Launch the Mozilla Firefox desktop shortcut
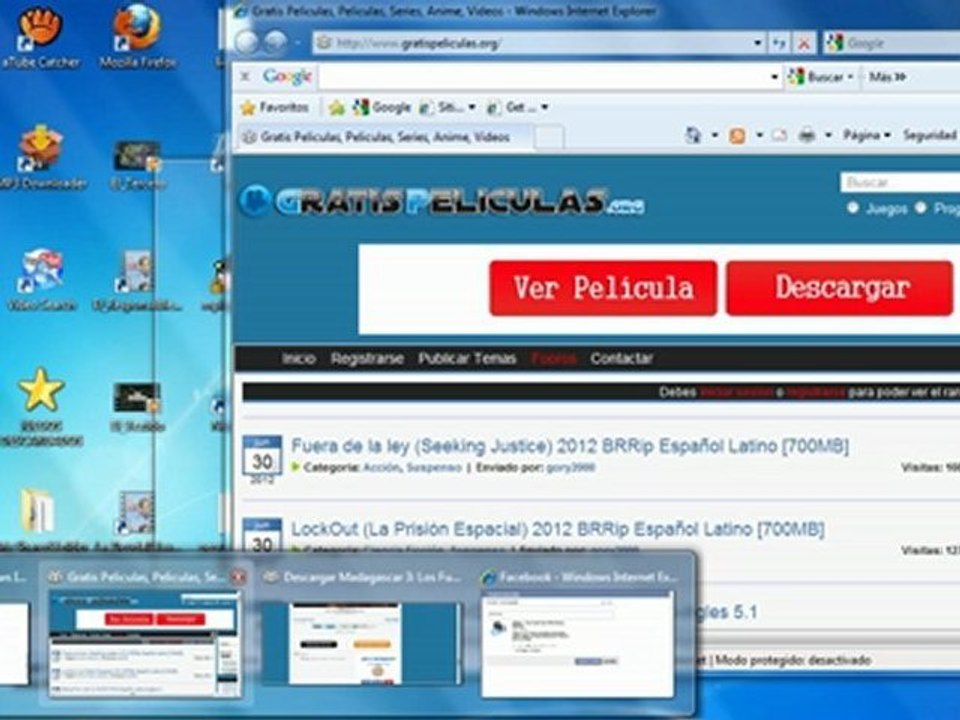 [x=137, y=36]
